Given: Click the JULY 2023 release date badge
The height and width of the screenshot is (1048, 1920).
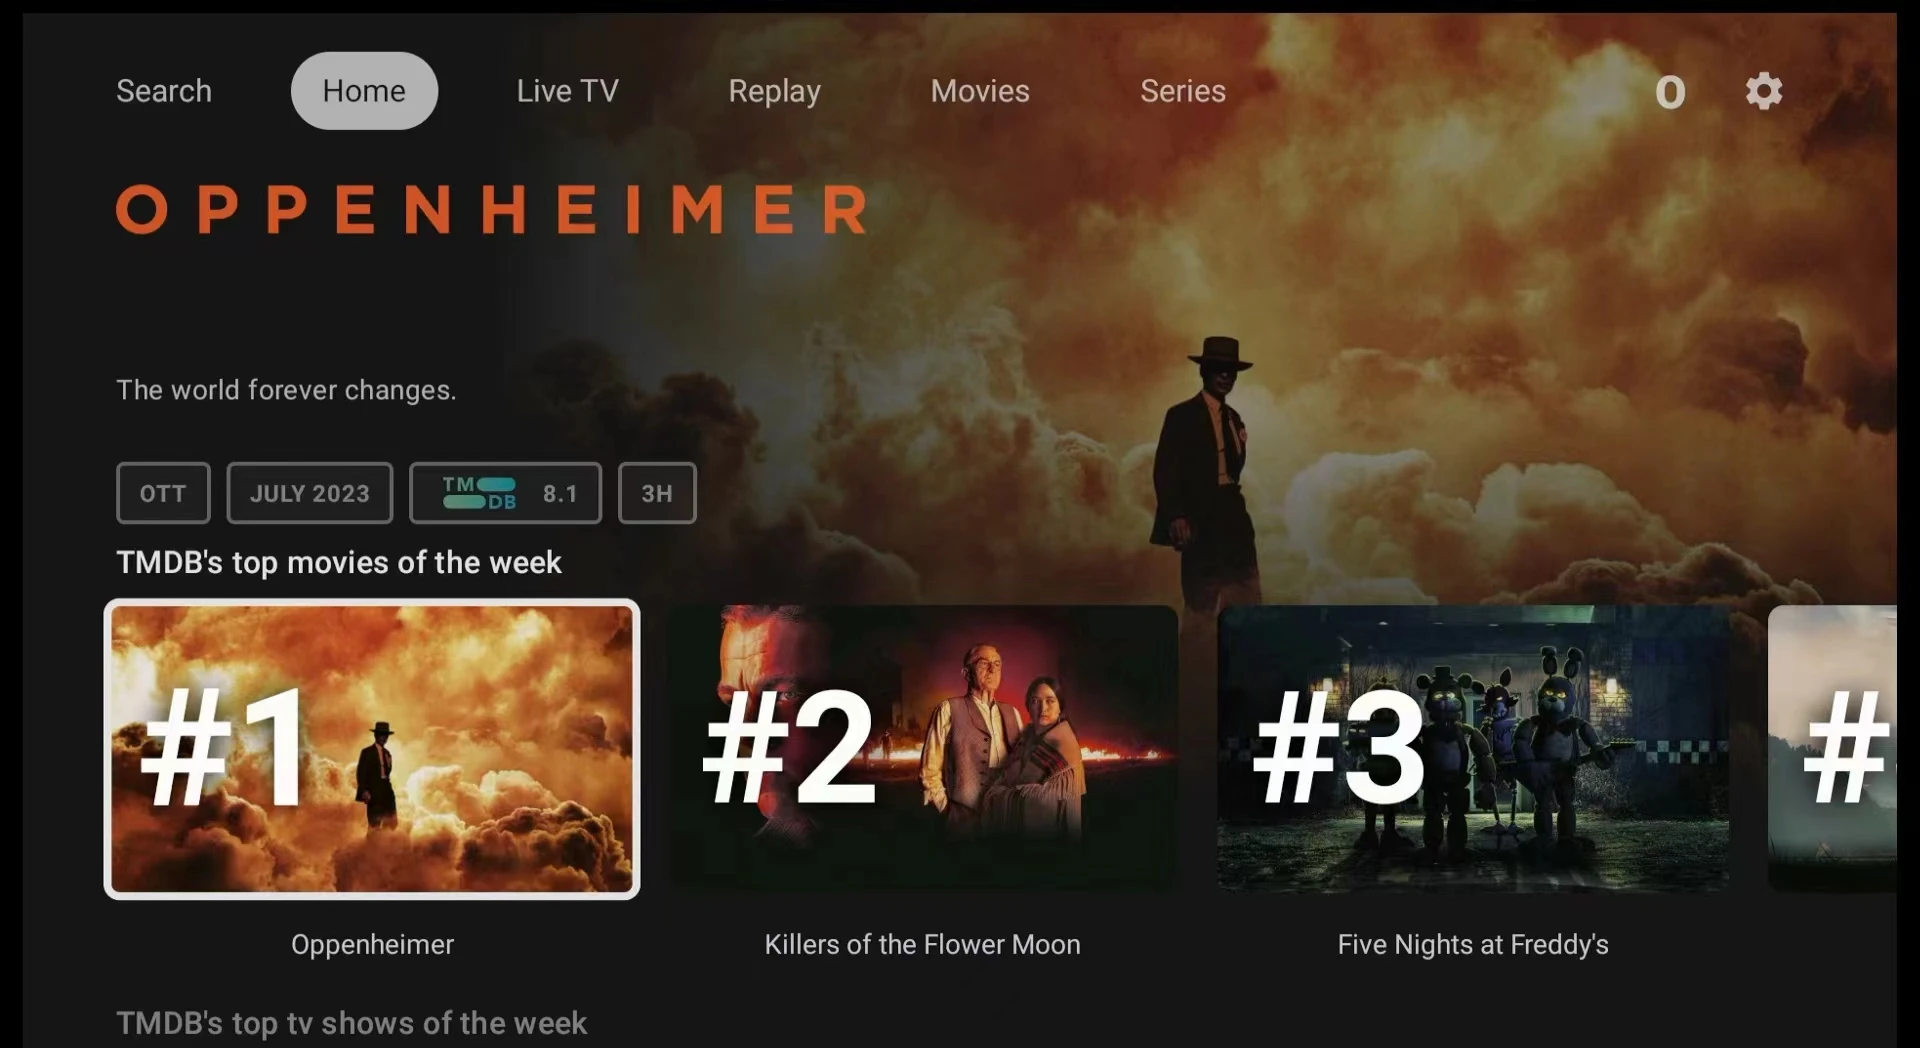Looking at the screenshot, I should pos(310,493).
